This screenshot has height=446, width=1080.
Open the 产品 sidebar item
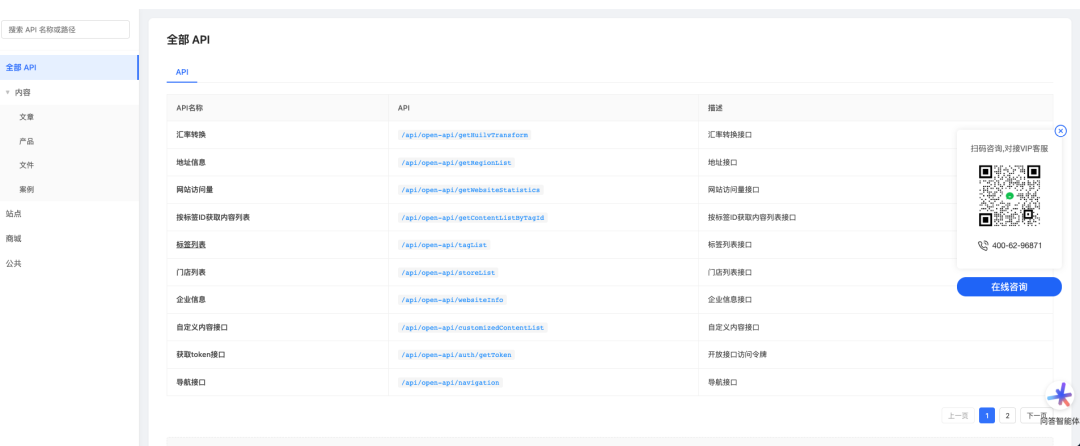point(27,141)
